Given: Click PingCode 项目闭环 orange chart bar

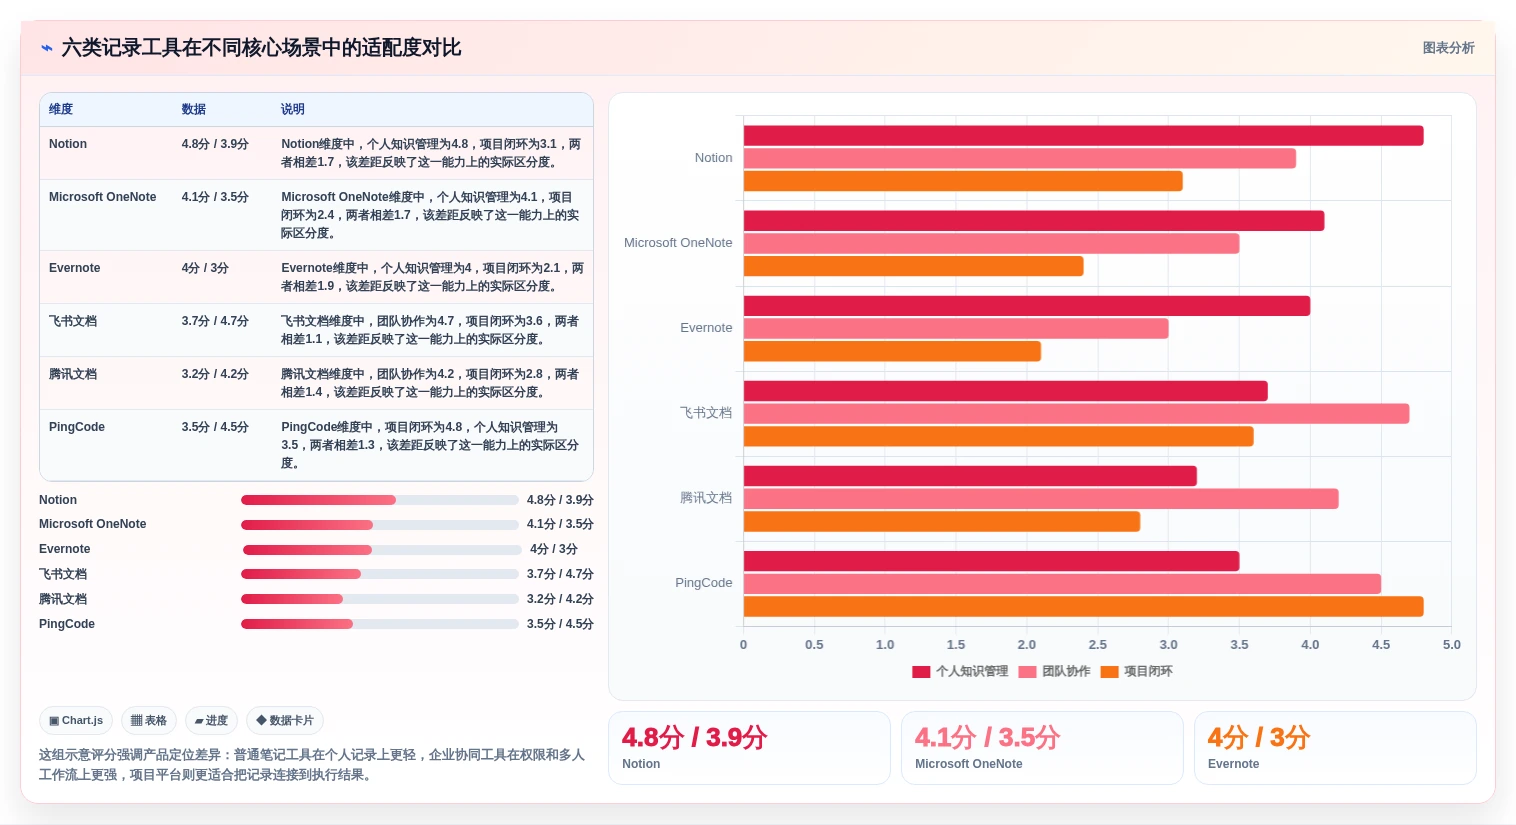Looking at the screenshot, I should [x=1083, y=606].
